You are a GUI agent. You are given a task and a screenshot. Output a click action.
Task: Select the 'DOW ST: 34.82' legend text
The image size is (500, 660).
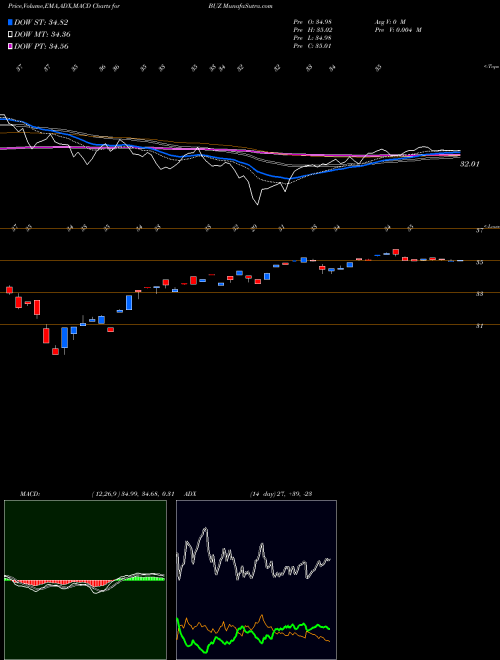(41, 22)
